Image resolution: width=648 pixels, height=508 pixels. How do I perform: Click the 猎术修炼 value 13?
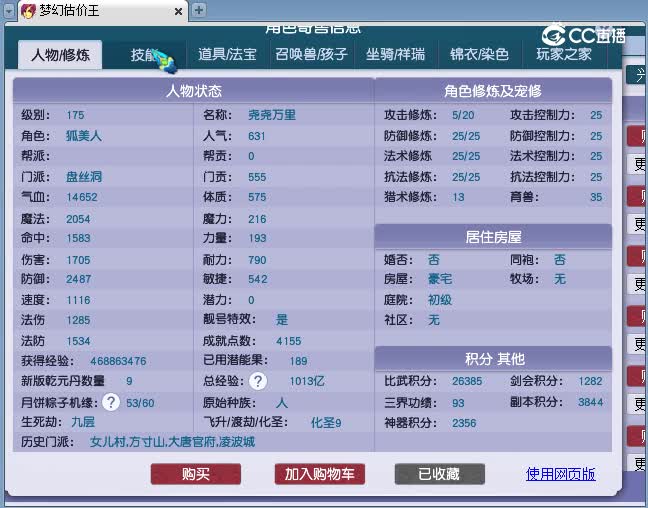(x=458, y=197)
